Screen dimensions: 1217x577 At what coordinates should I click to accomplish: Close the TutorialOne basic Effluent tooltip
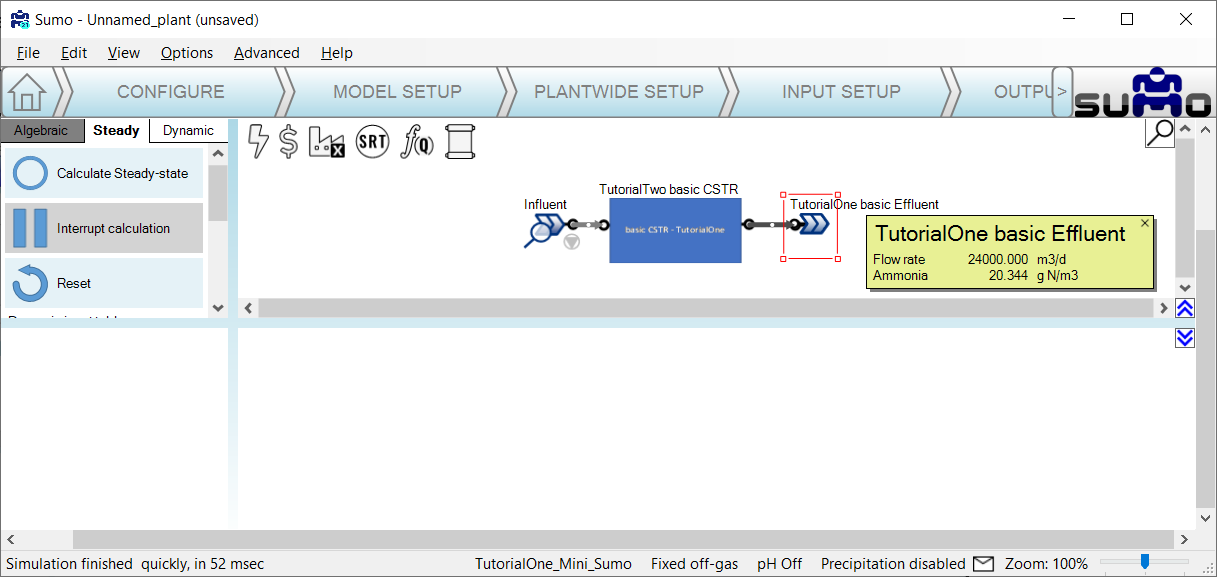1145,224
